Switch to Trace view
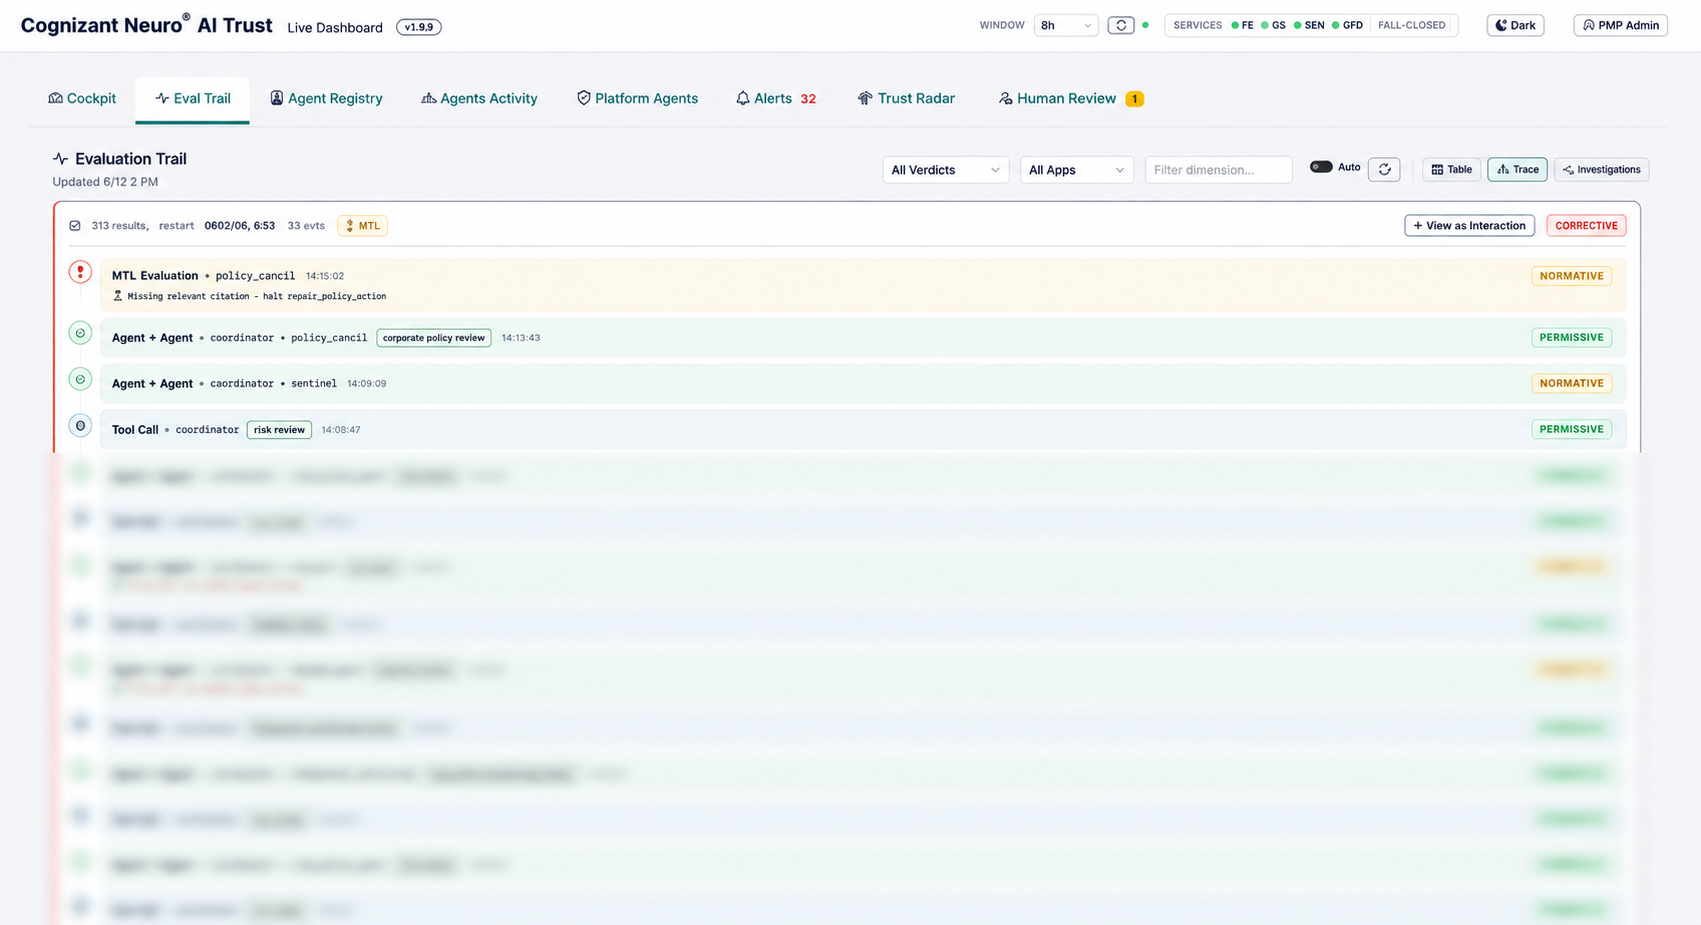This screenshot has width=1701, height=925. tap(1517, 170)
